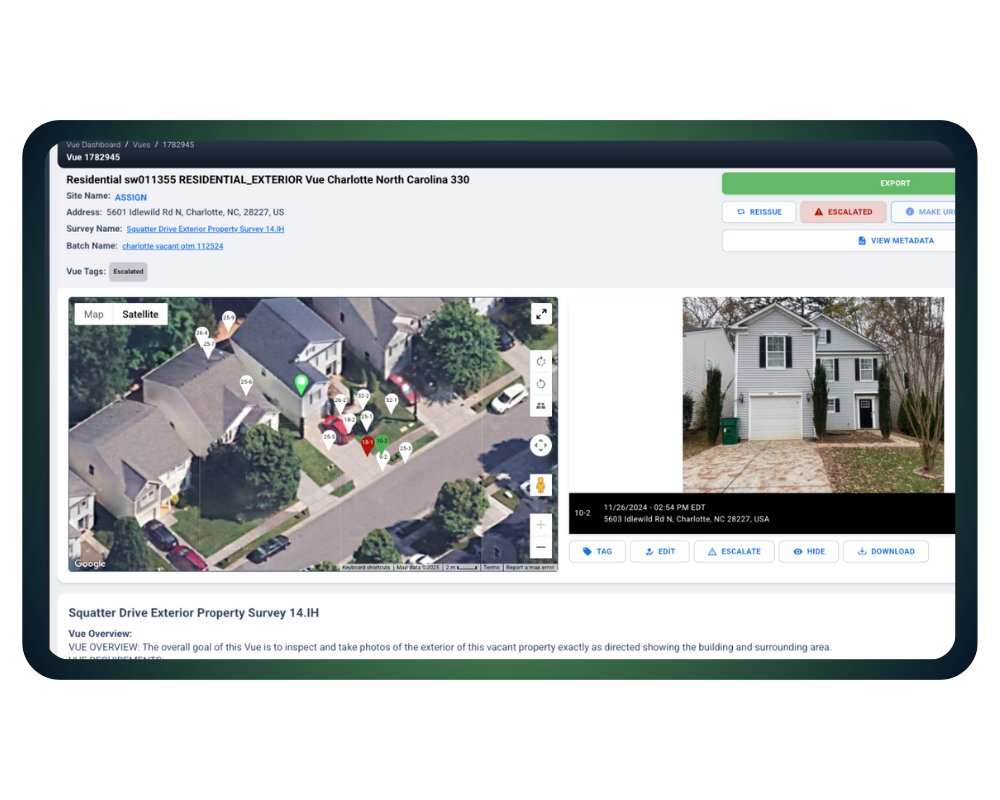The height and width of the screenshot is (800, 1000).
Task: Click Report a map error
Action: click(530, 567)
